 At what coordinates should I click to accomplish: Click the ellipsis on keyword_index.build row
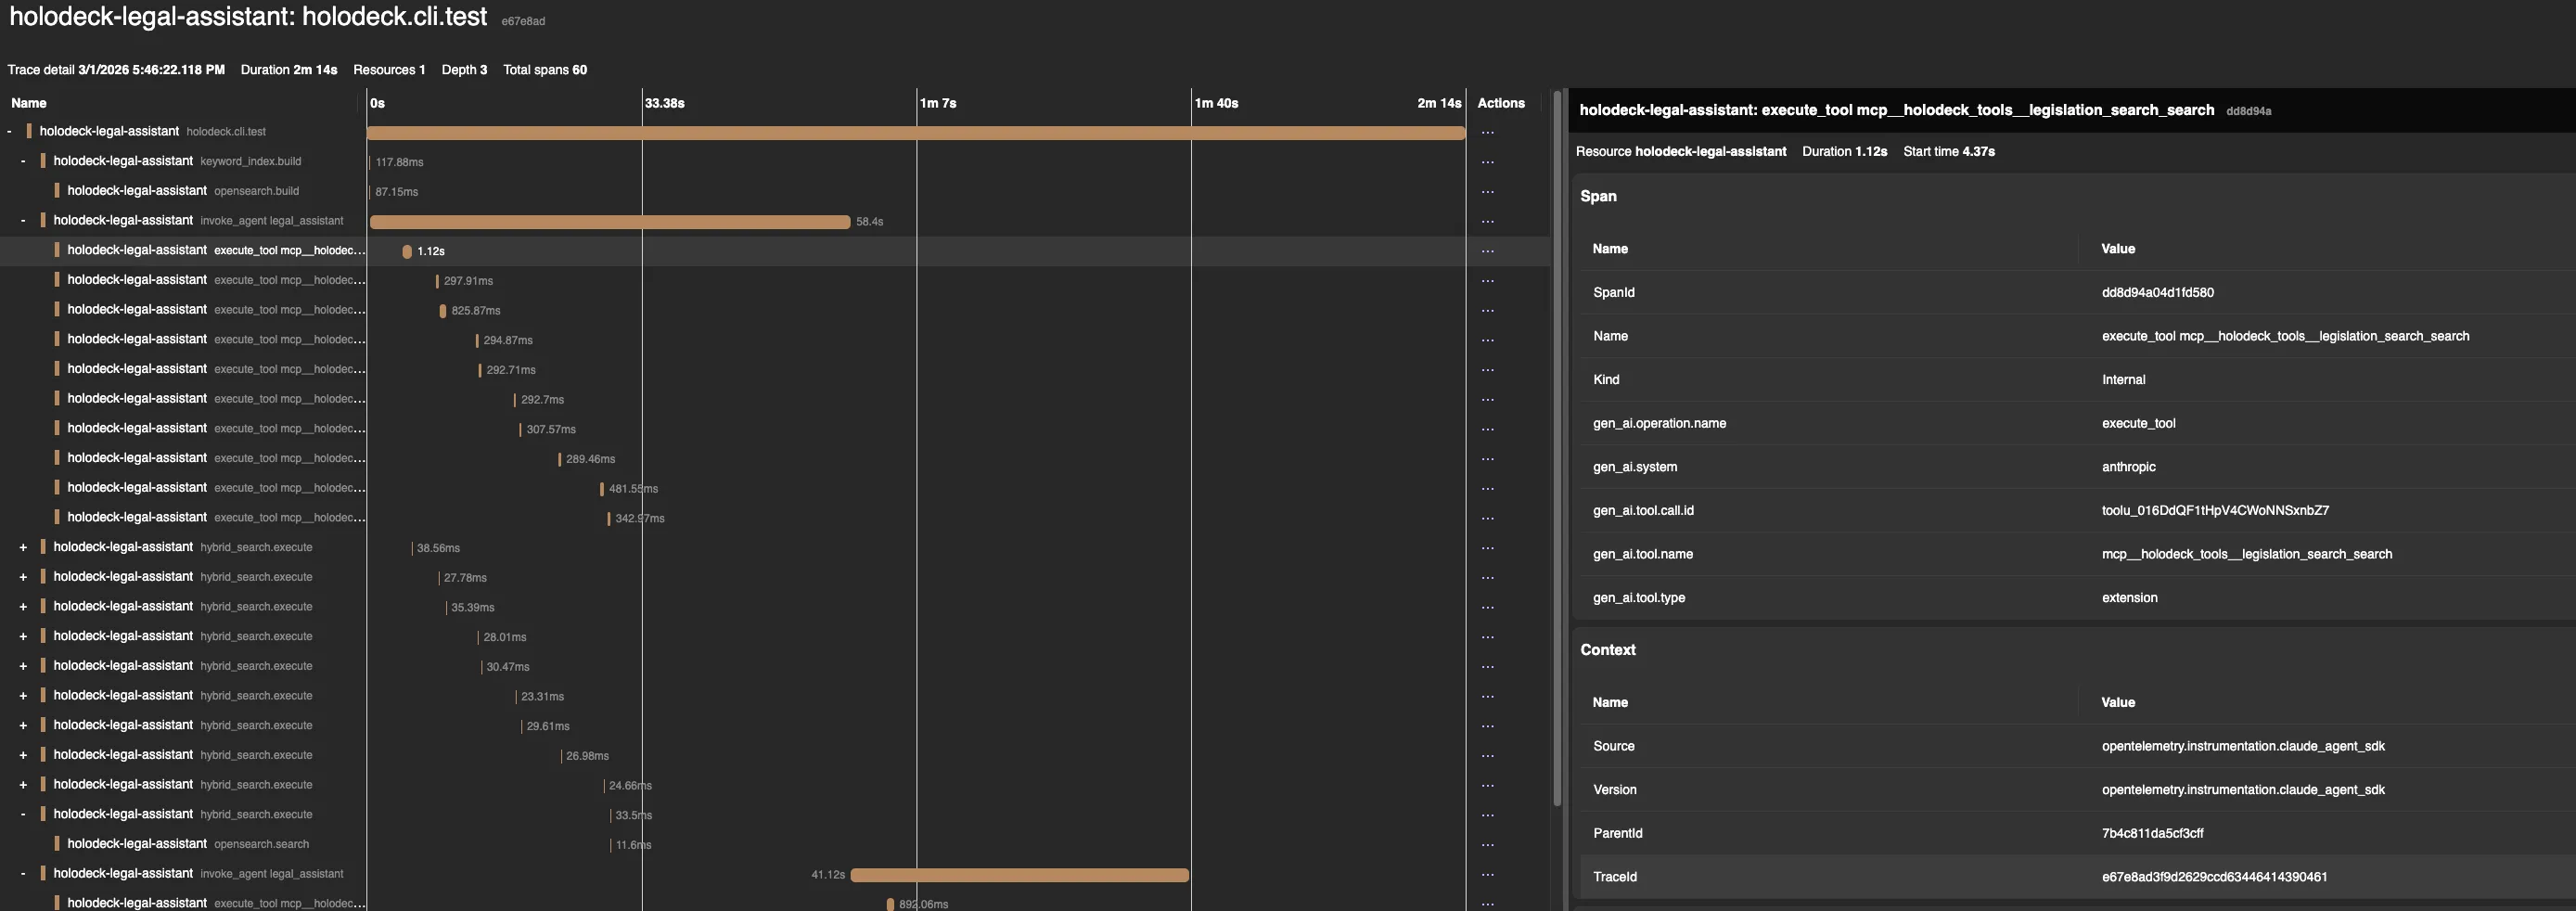(x=1488, y=161)
